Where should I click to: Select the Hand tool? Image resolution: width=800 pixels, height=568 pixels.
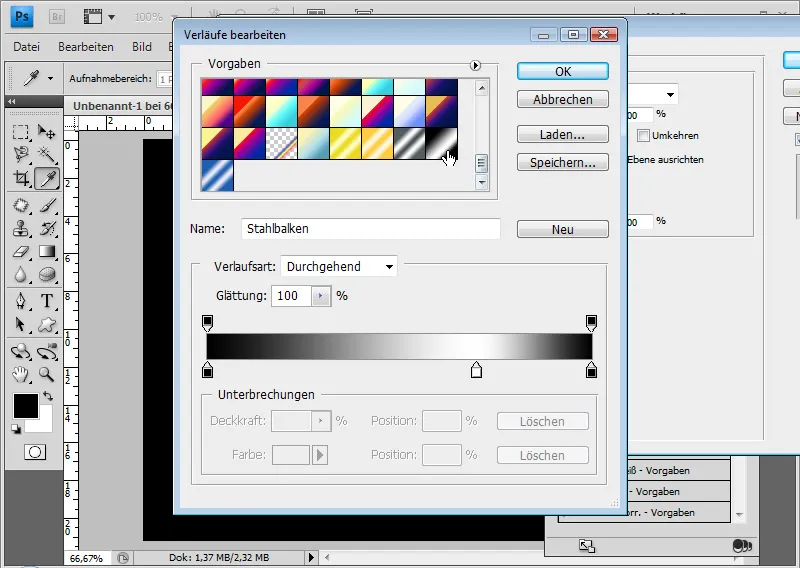(21, 375)
